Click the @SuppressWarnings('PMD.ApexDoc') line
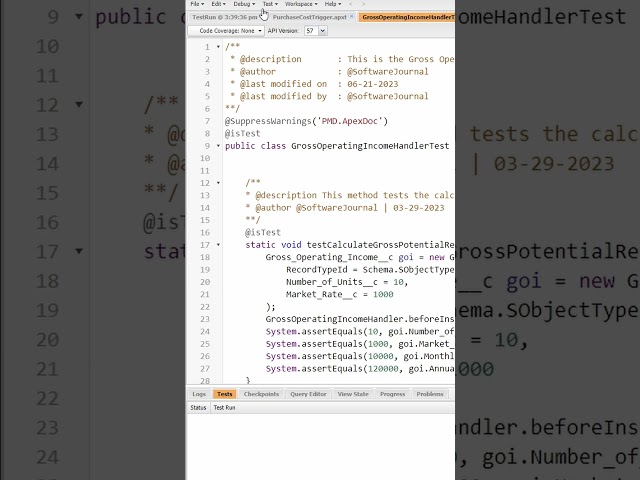The height and width of the screenshot is (480, 640). tap(306, 121)
